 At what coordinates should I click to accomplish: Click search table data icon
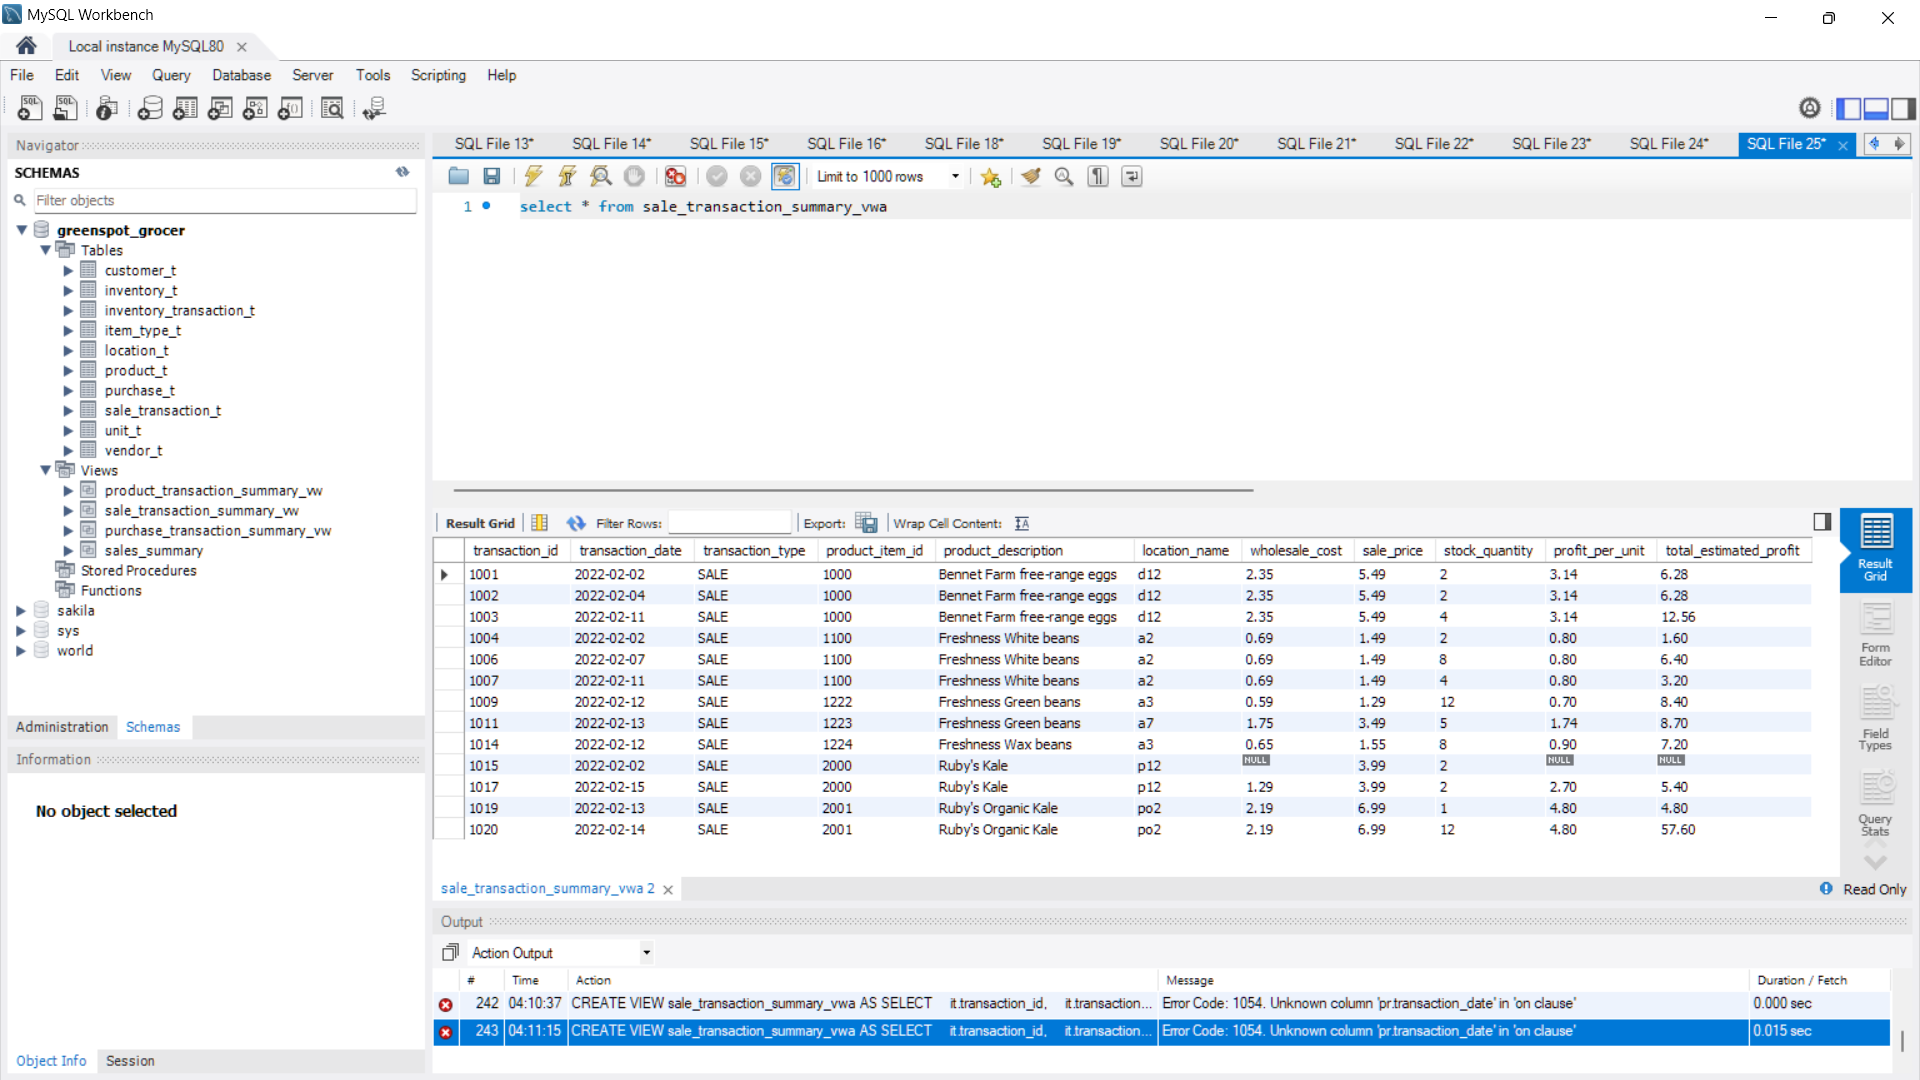pyautogui.click(x=332, y=108)
